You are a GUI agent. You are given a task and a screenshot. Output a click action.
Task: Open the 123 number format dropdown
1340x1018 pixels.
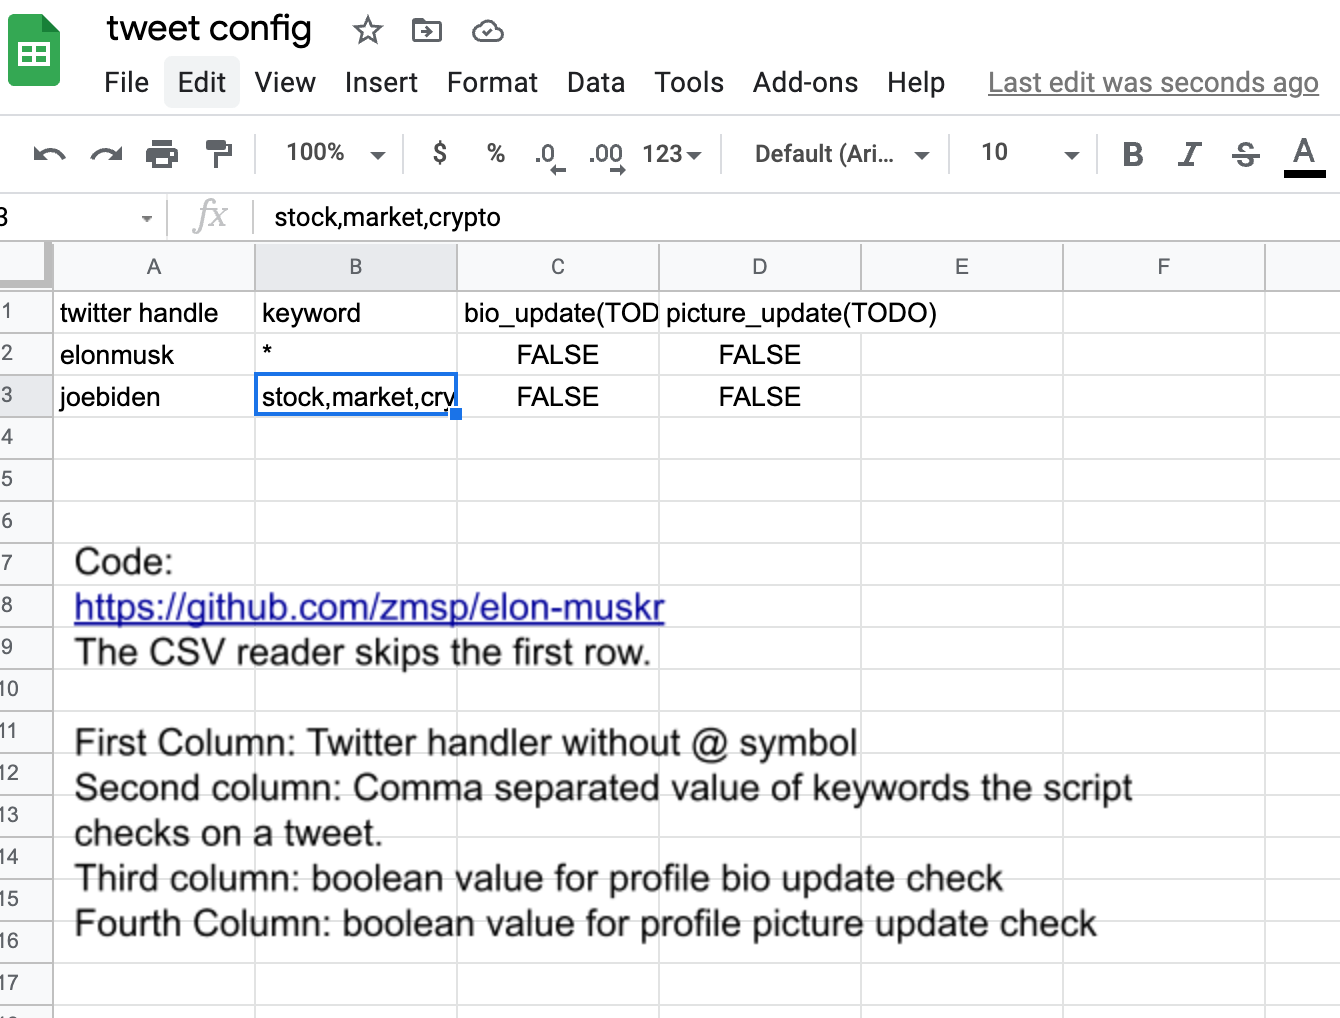click(x=672, y=154)
